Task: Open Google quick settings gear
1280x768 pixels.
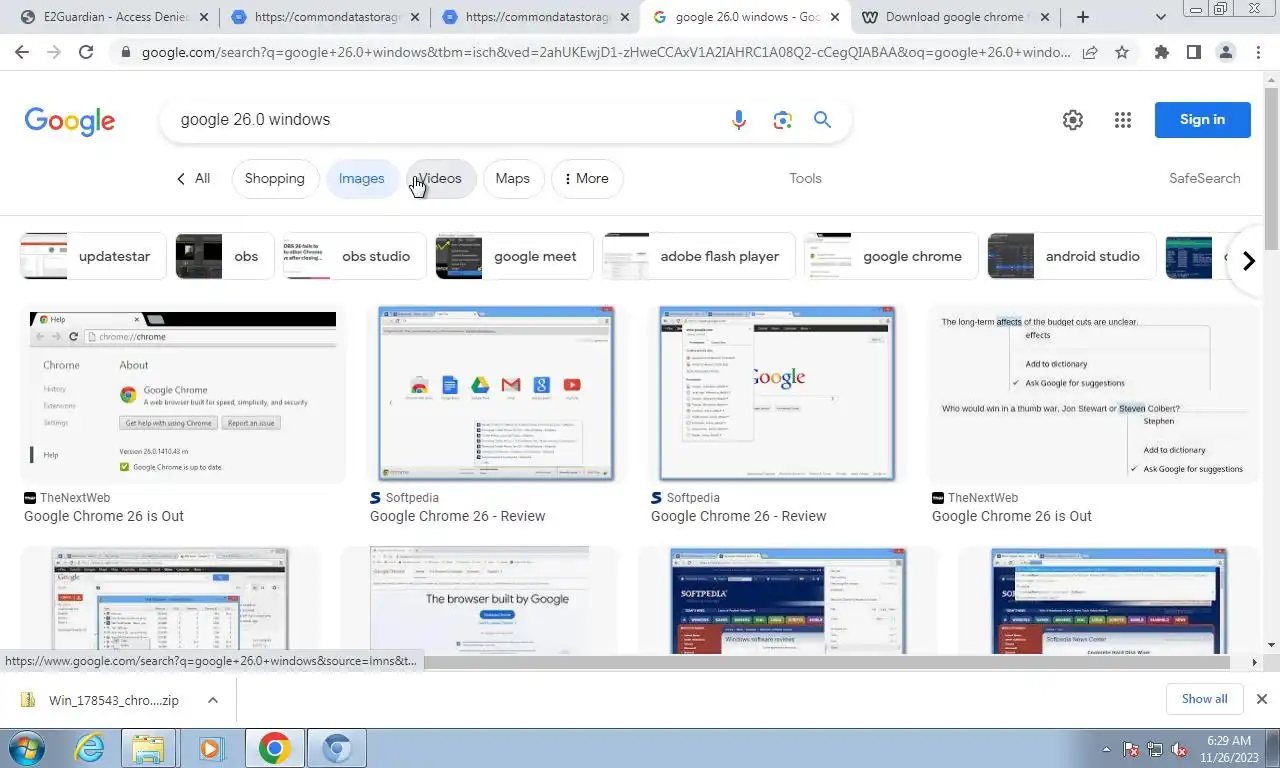Action: point(1073,120)
